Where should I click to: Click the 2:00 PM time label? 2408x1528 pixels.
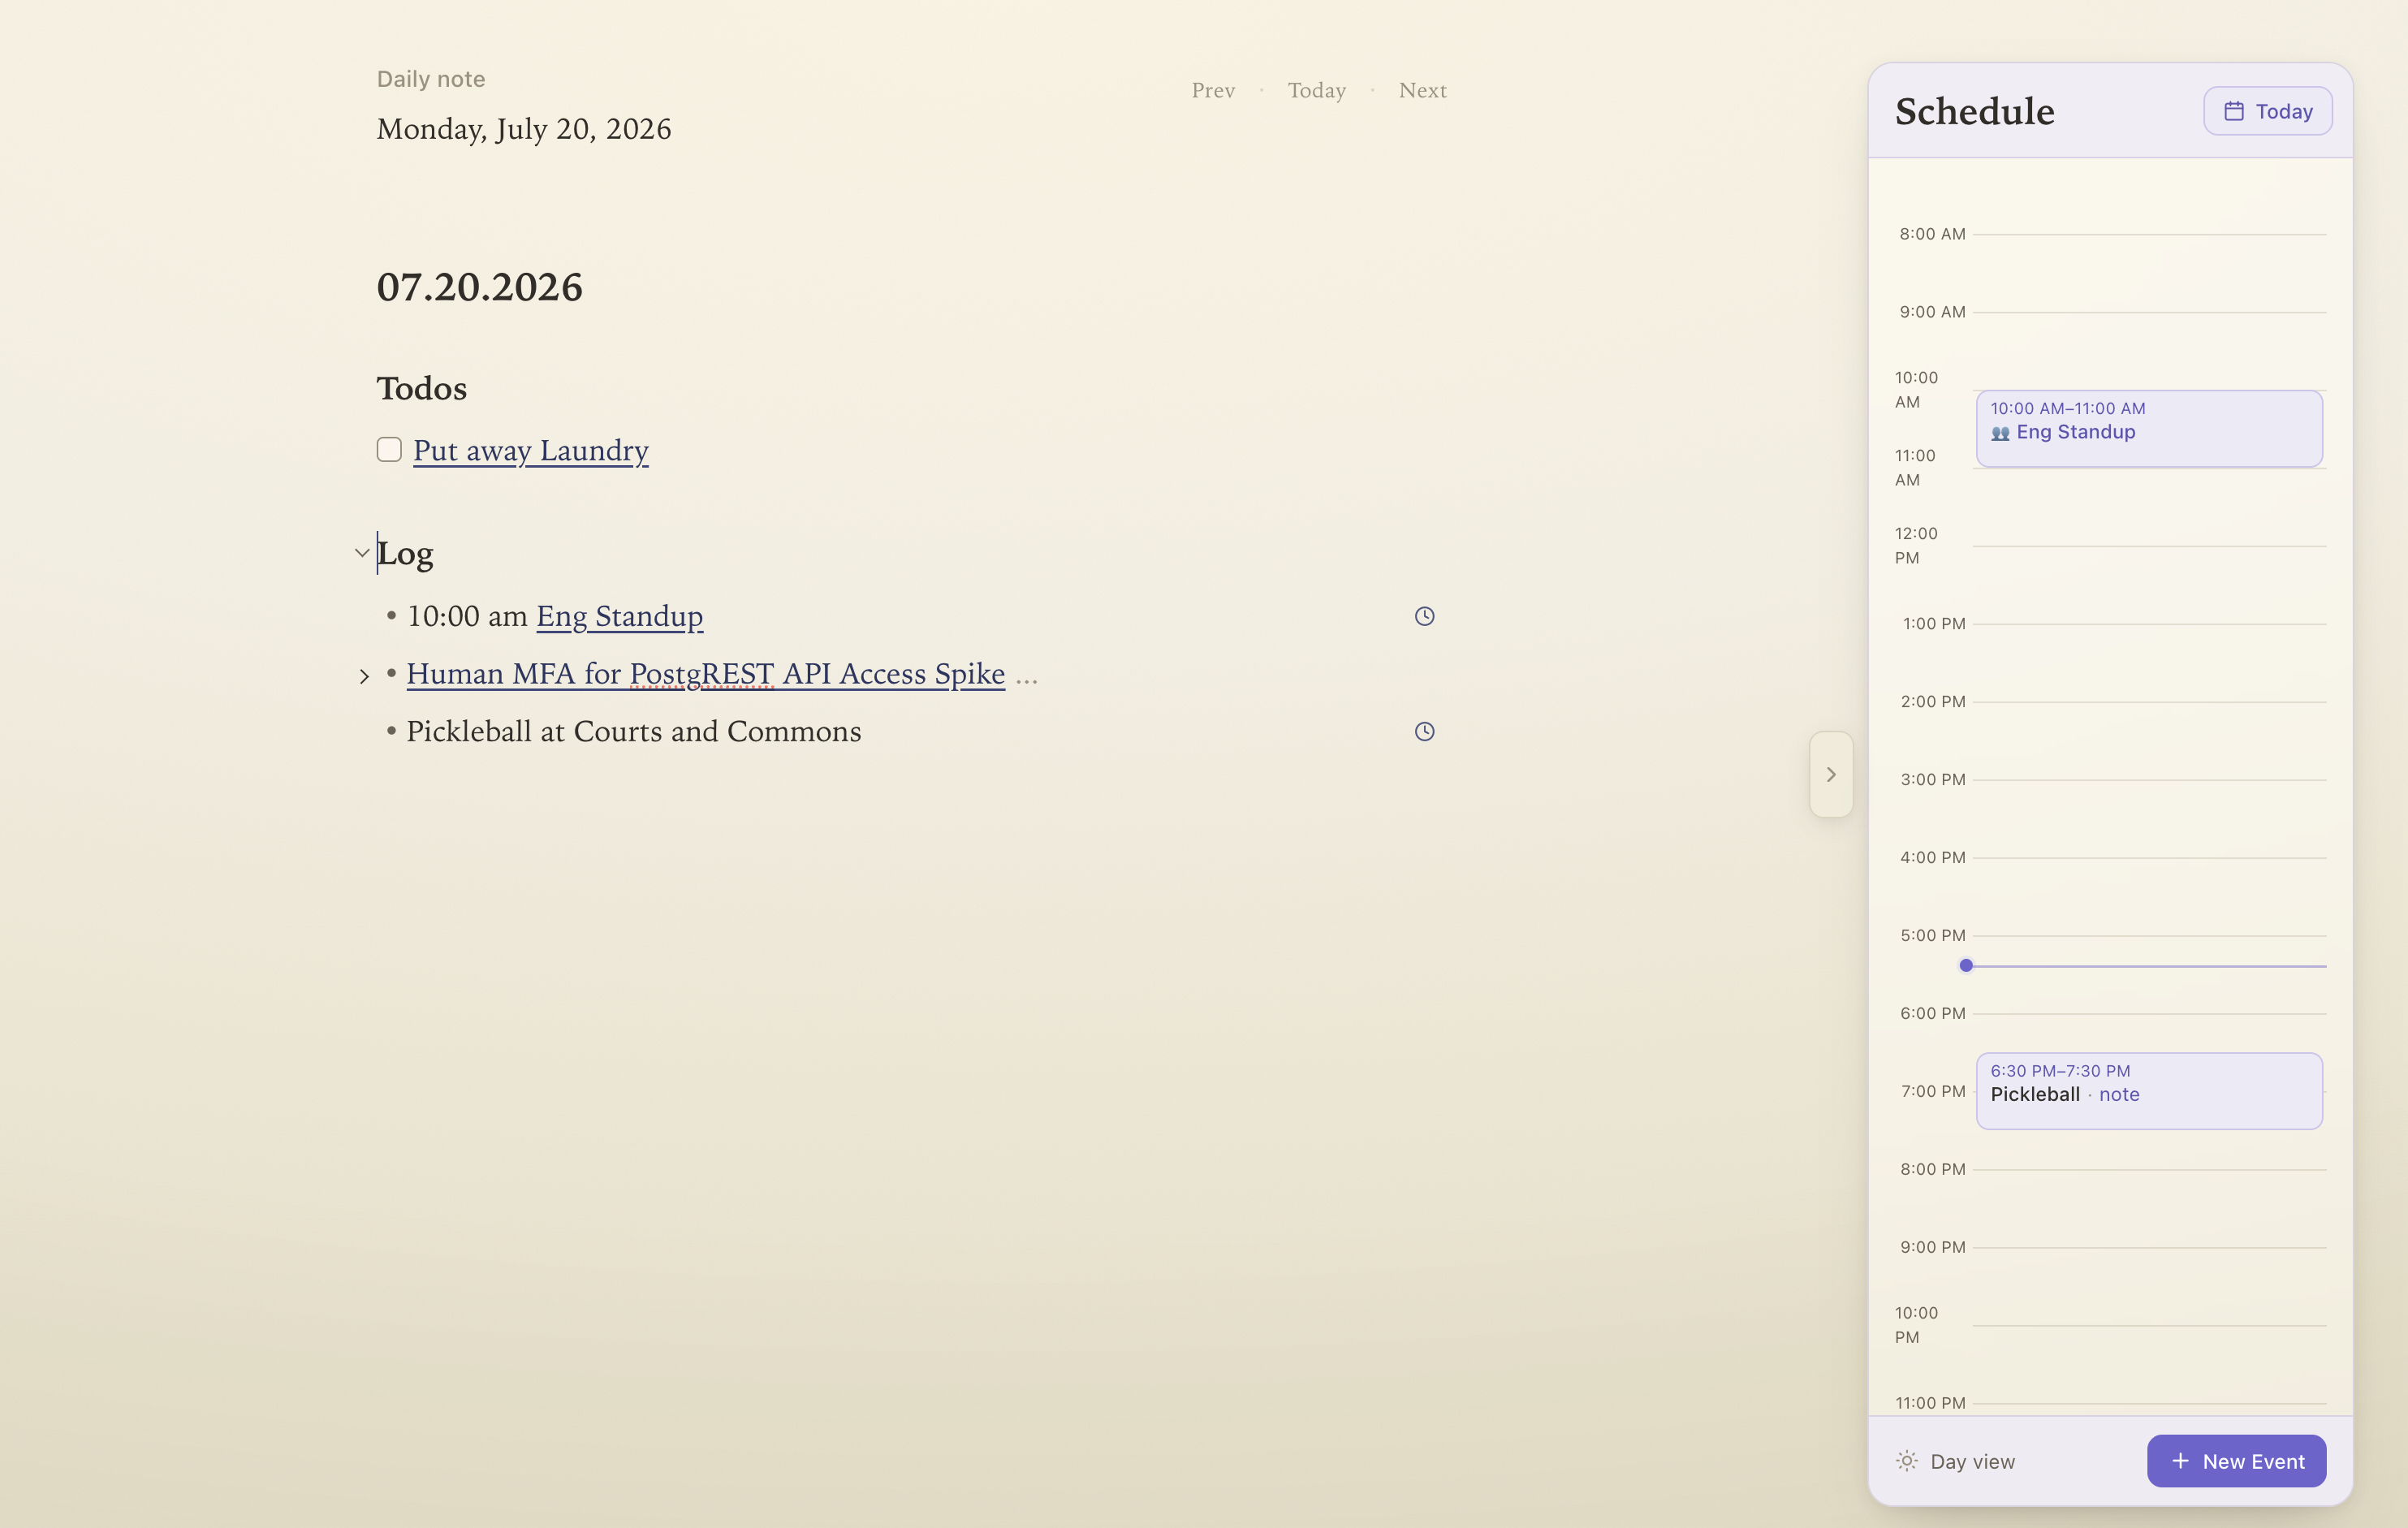(1933, 702)
